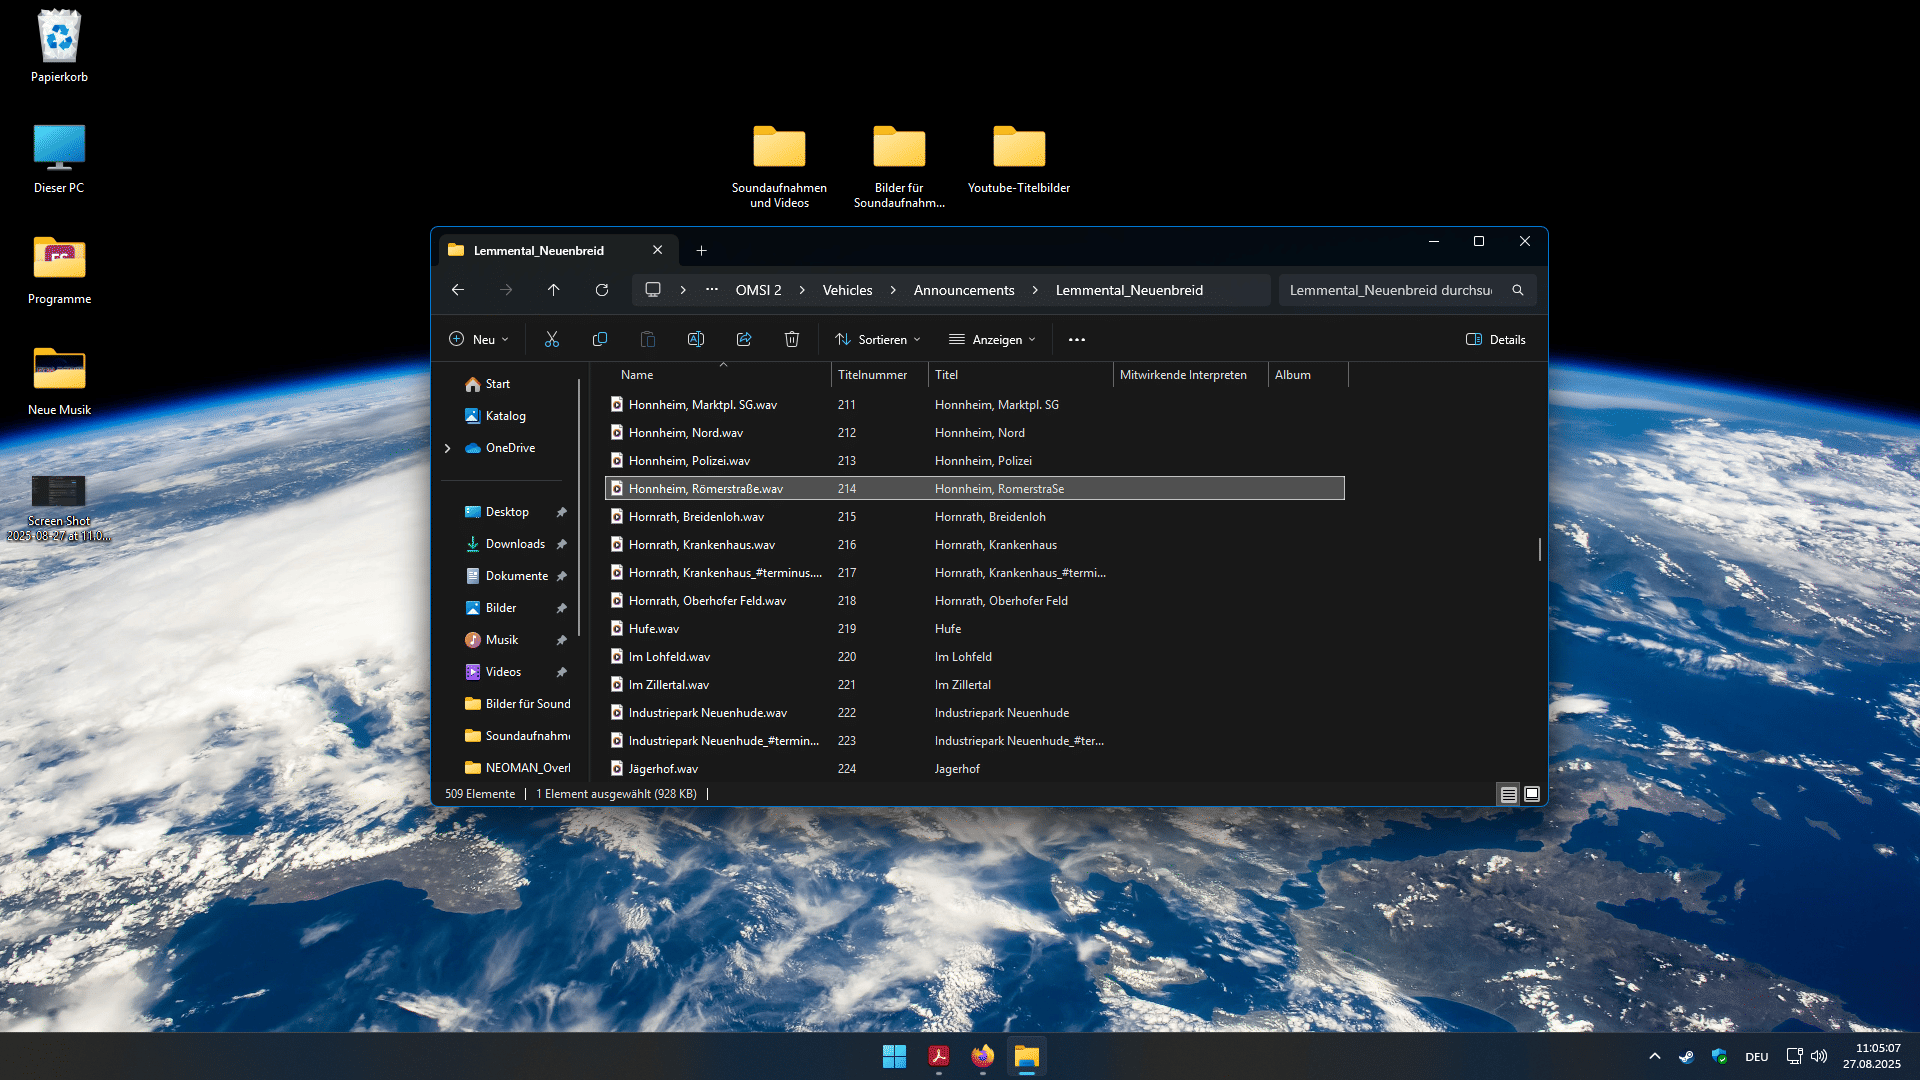Click the Refresh button in navigation bar
The height and width of the screenshot is (1080, 1920).
pos(602,290)
